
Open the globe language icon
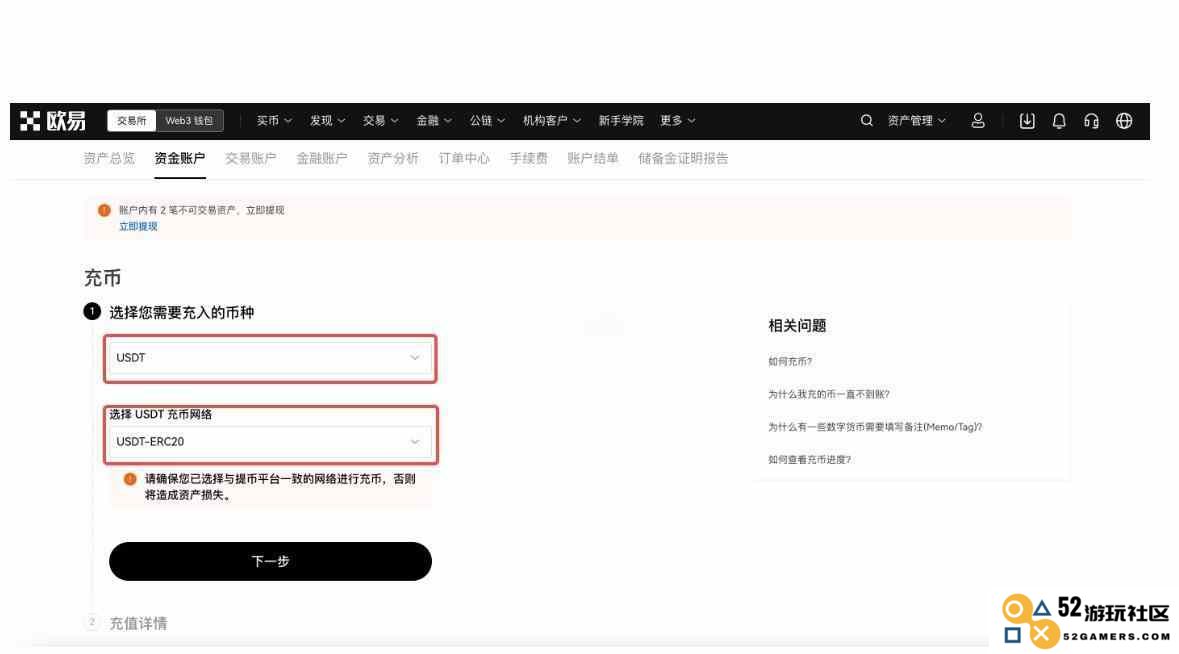click(x=1123, y=120)
